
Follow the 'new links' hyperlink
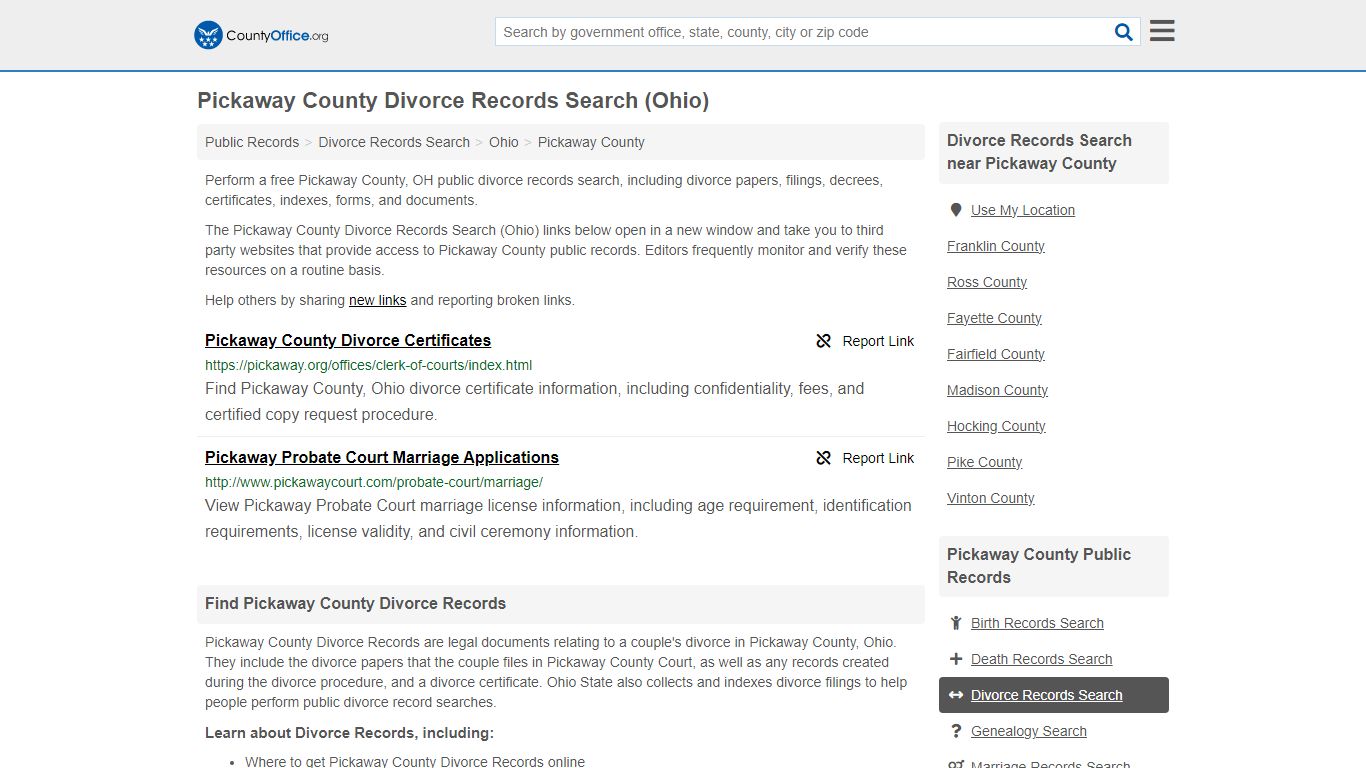coord(377,300)
